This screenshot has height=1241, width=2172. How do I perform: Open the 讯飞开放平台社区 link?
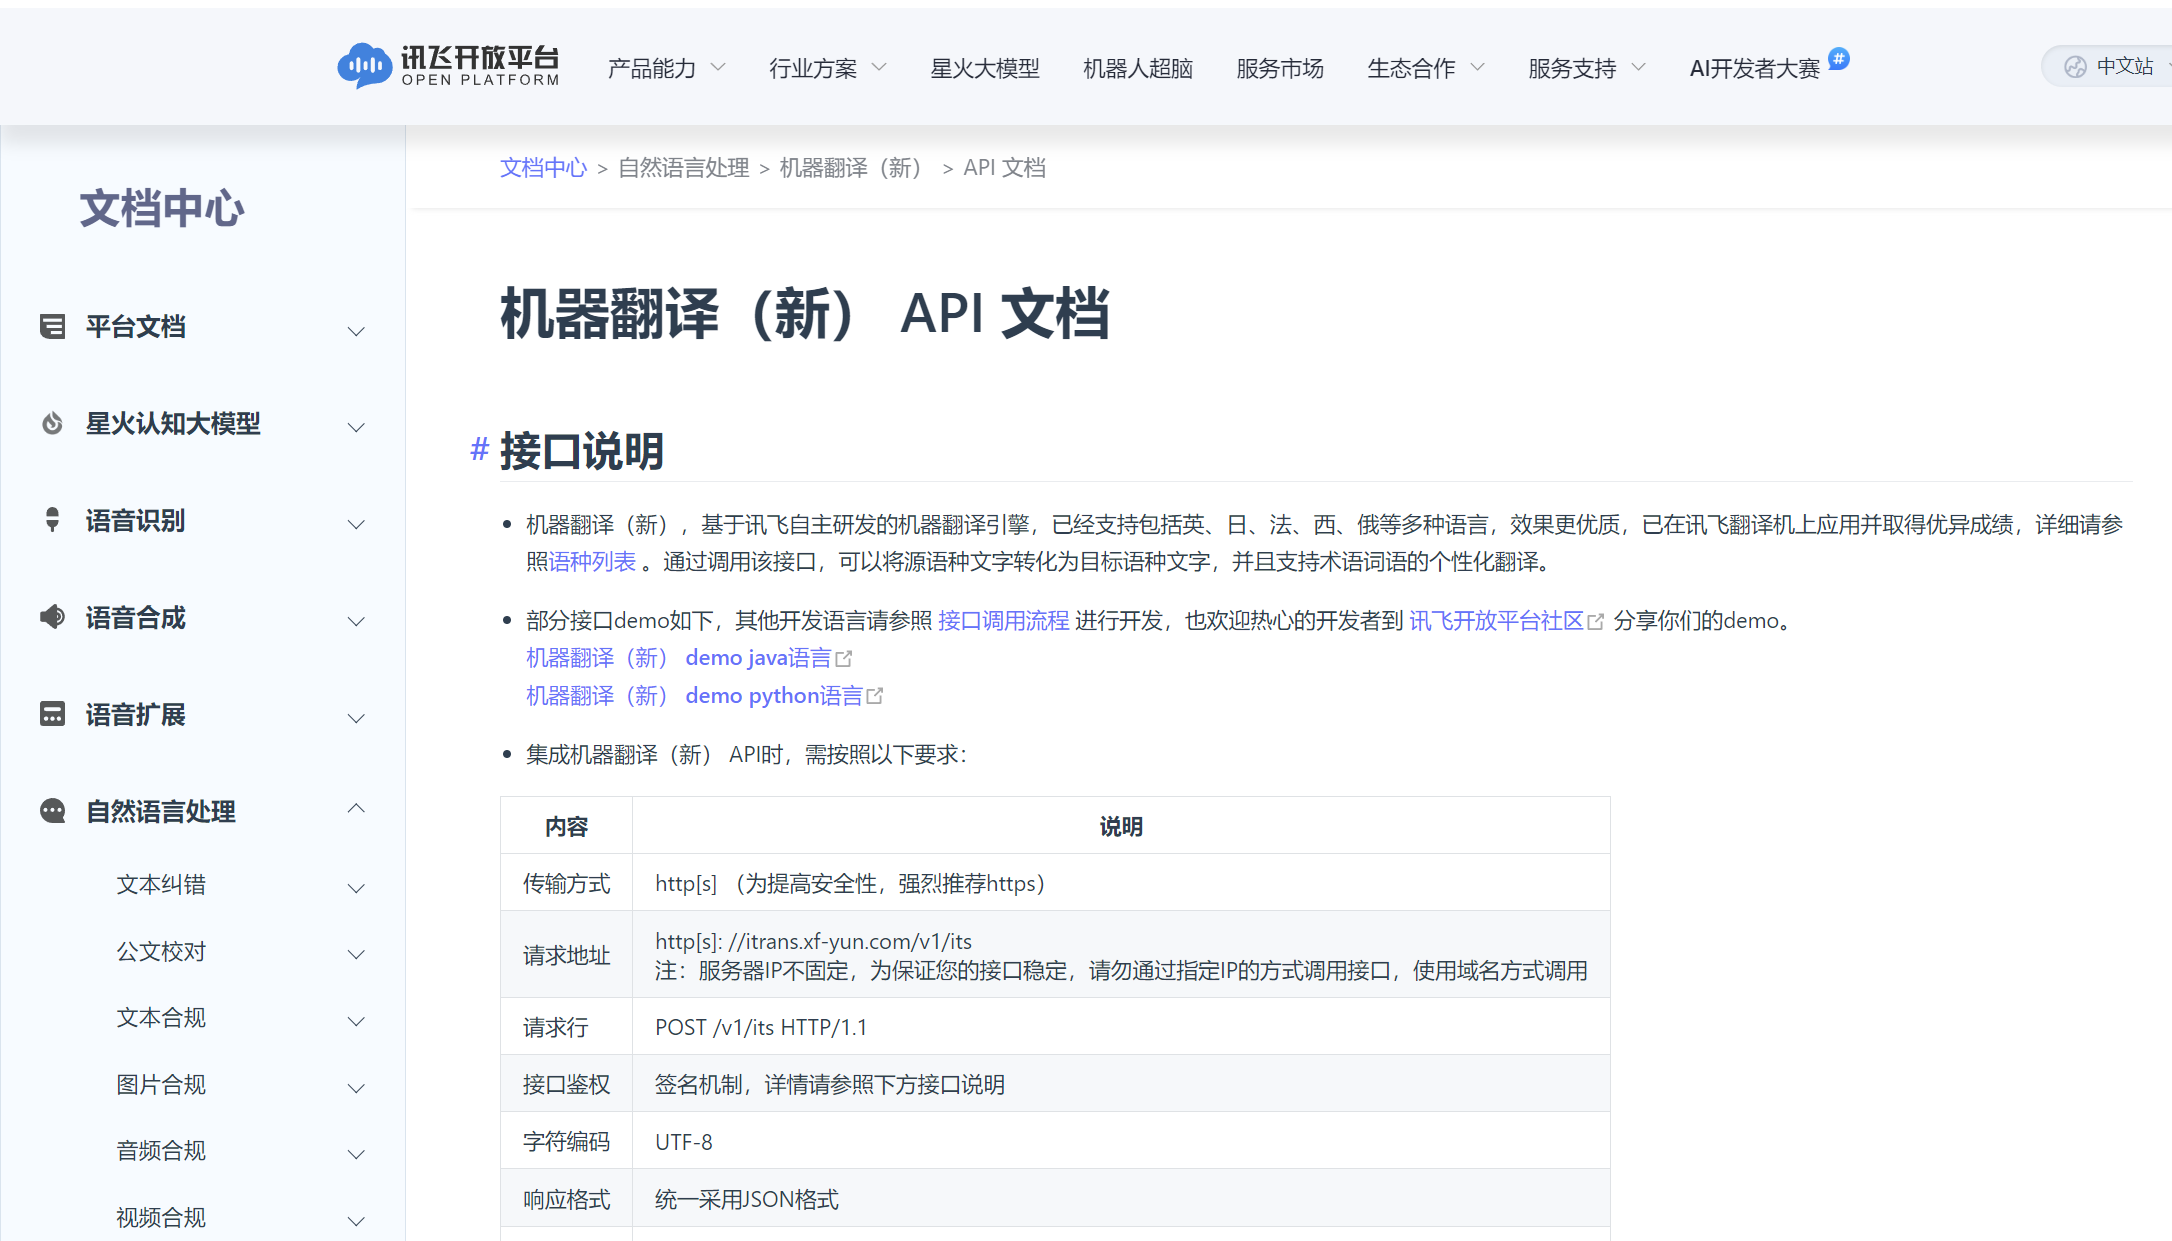1496,621
